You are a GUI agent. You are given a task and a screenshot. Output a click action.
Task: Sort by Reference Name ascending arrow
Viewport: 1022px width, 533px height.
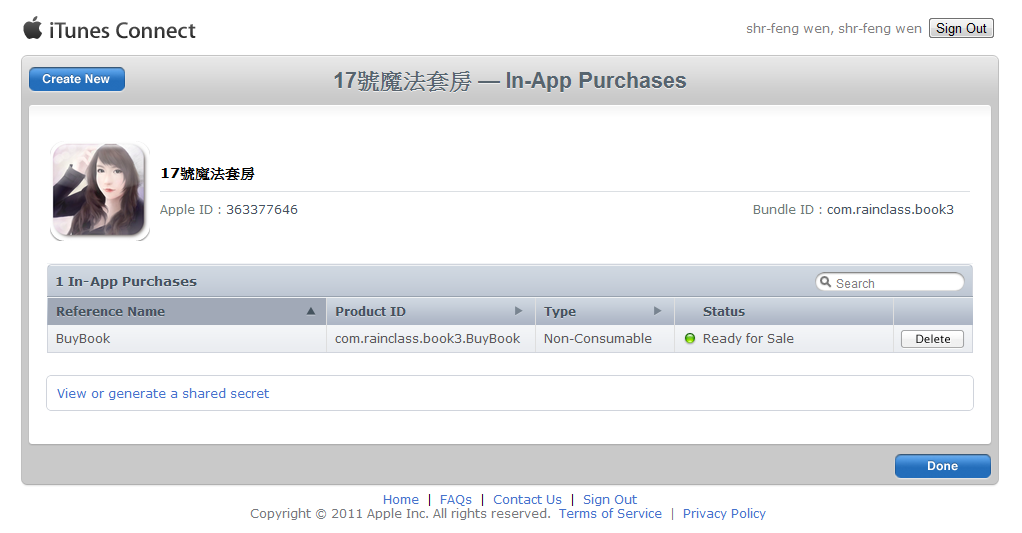click(x=311, y=311)
